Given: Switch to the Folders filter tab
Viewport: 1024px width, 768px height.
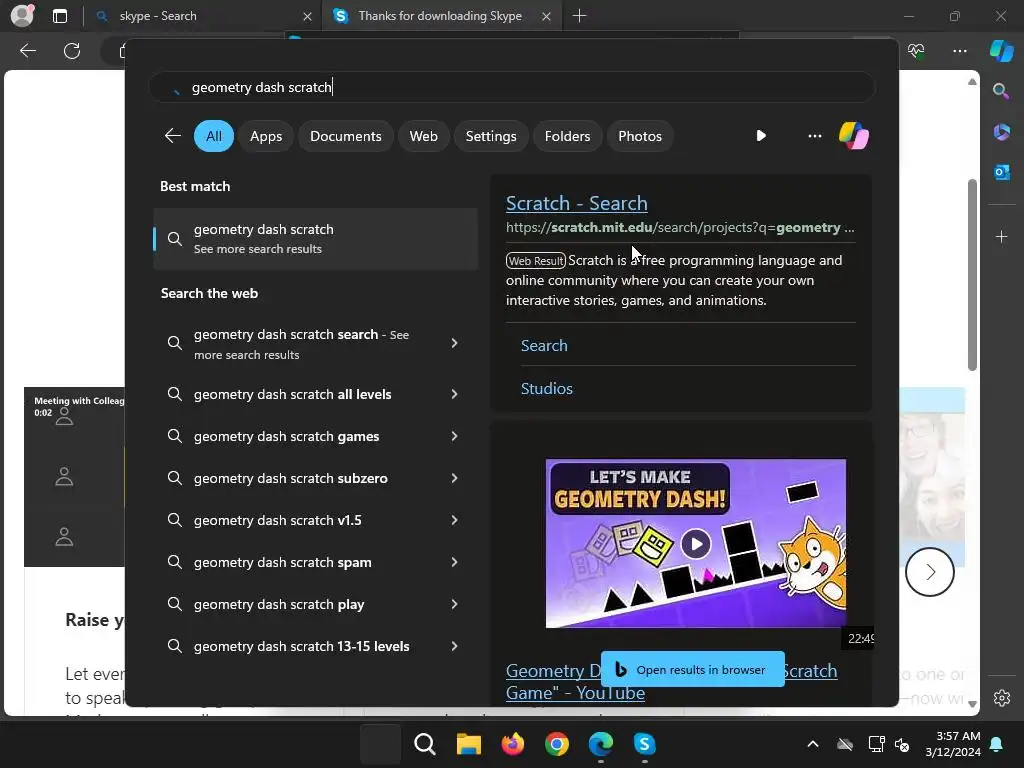Looking at the screenshot, I should [x=567, y=136].
